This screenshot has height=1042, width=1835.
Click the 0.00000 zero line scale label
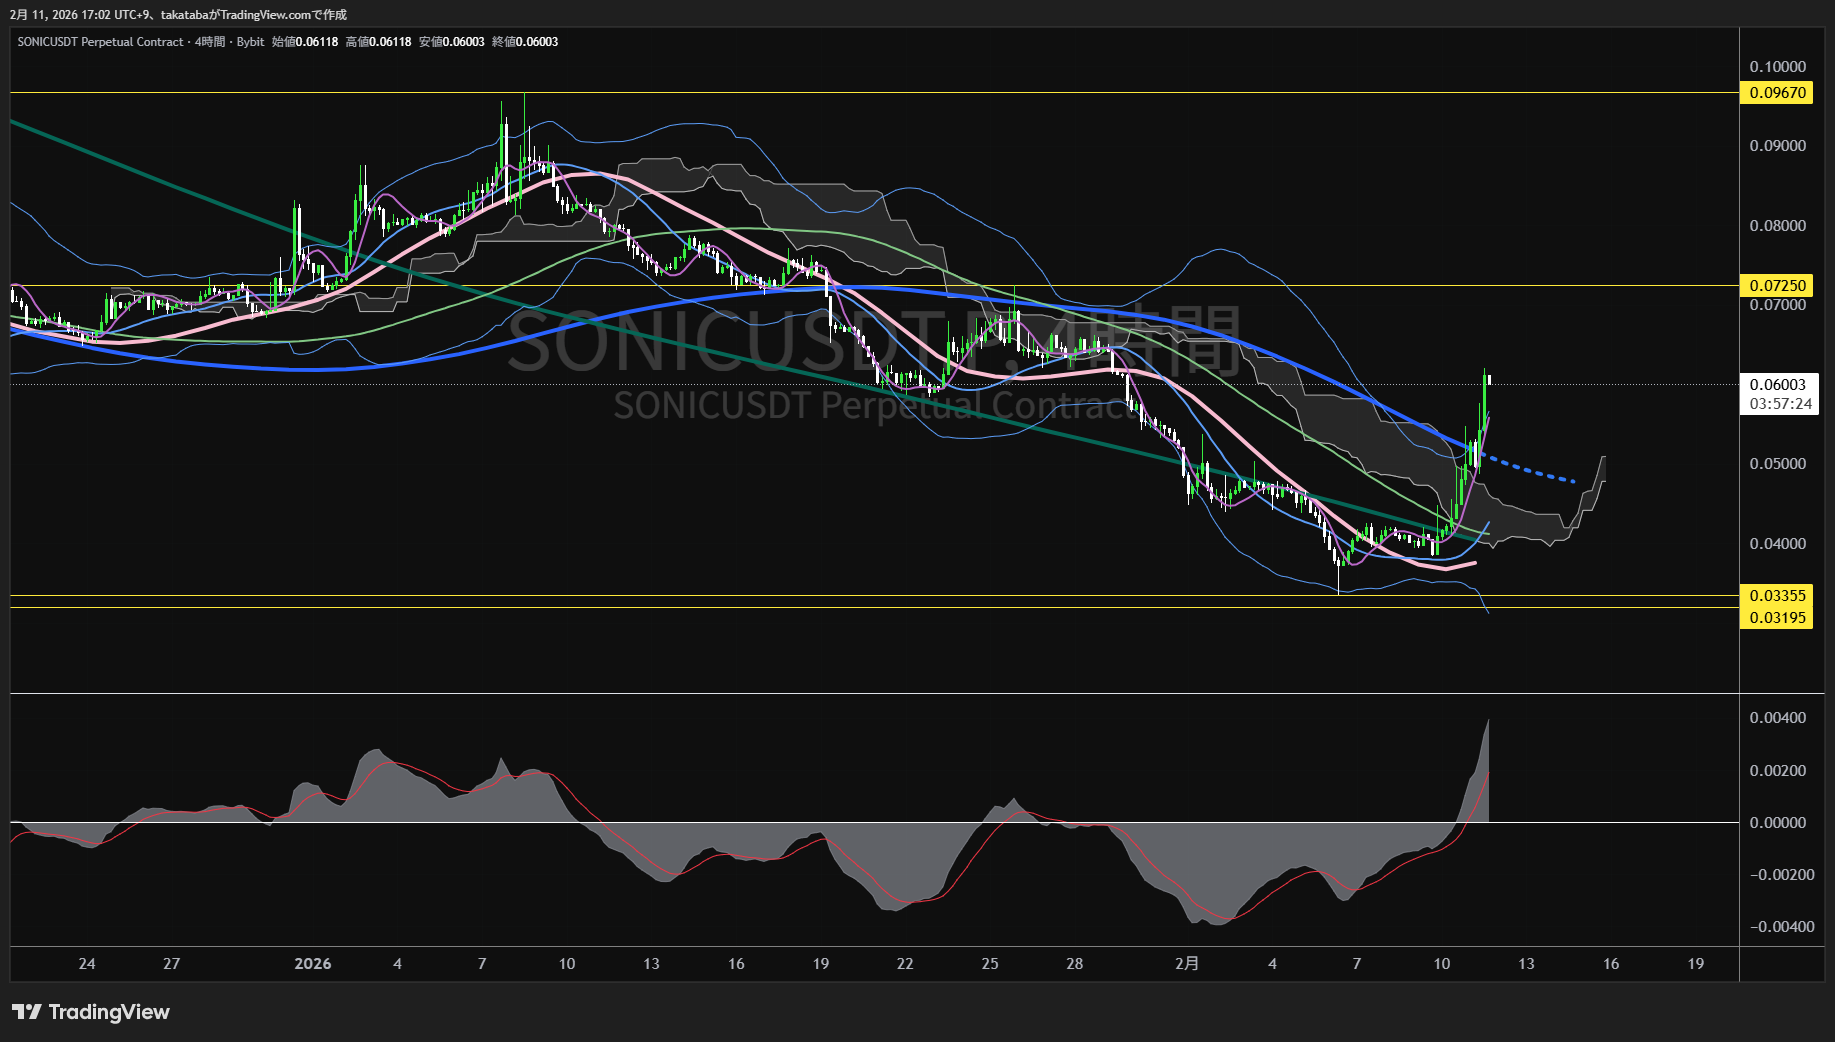(x=1777, y=823)
